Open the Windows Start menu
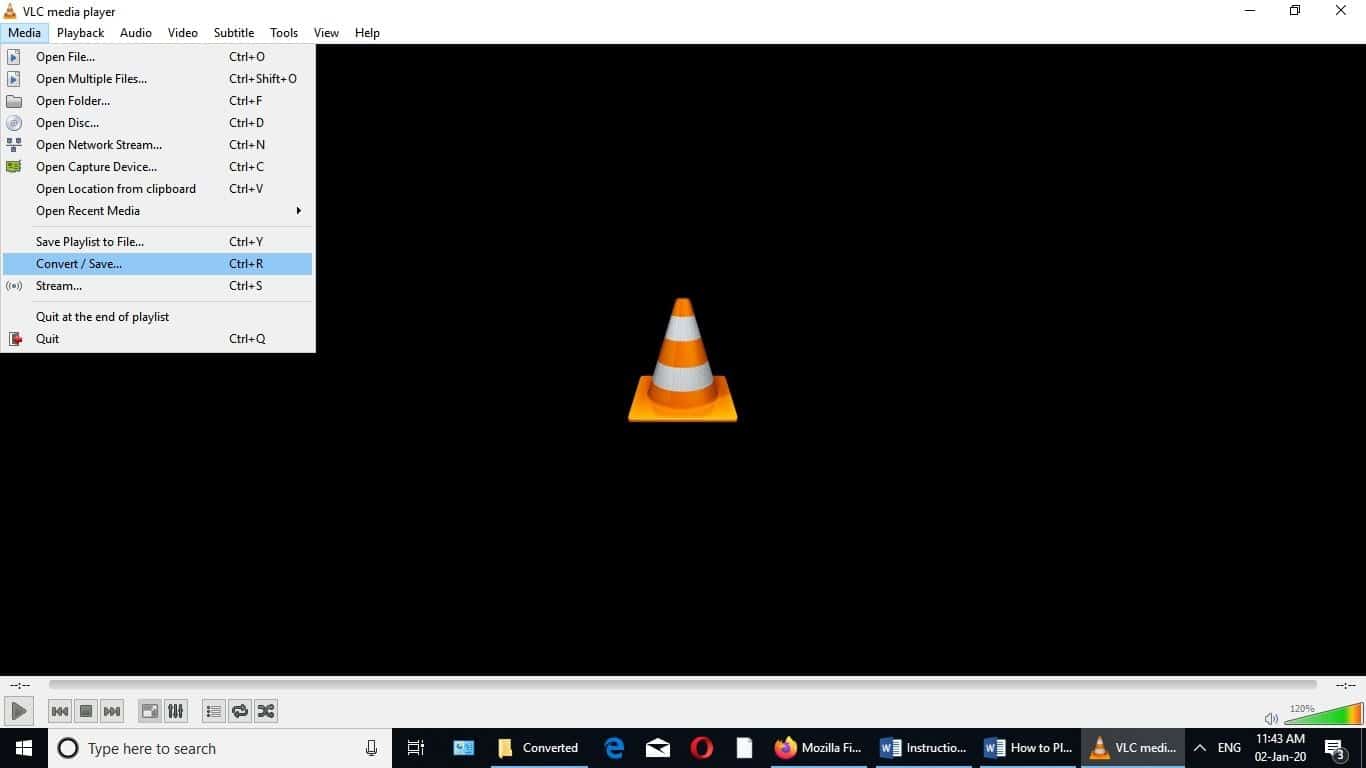This screenshot has width=1366, height=768. [x=24, y=748]
